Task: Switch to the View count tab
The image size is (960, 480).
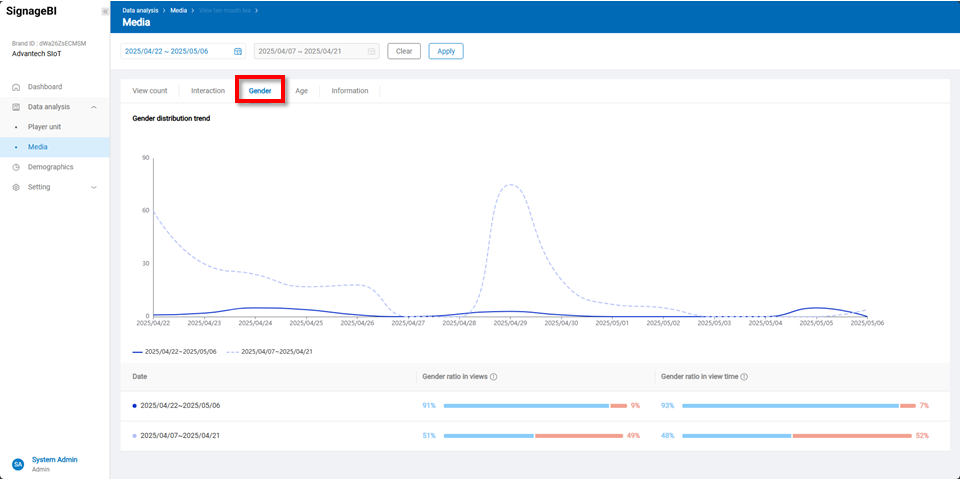Action: [x=150, y=91]
